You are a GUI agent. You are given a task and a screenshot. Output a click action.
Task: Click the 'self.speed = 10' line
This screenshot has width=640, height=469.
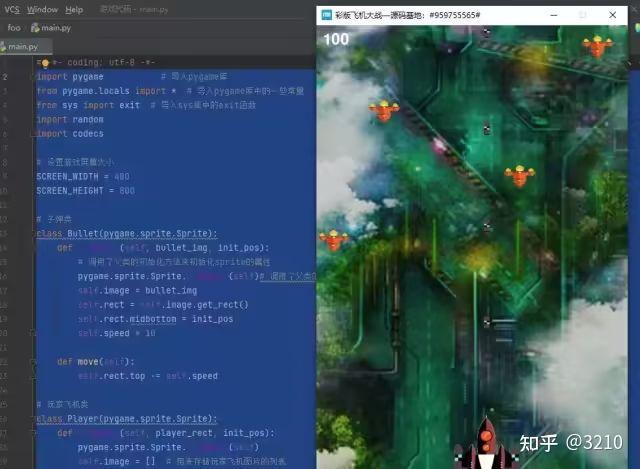(117, 333)
